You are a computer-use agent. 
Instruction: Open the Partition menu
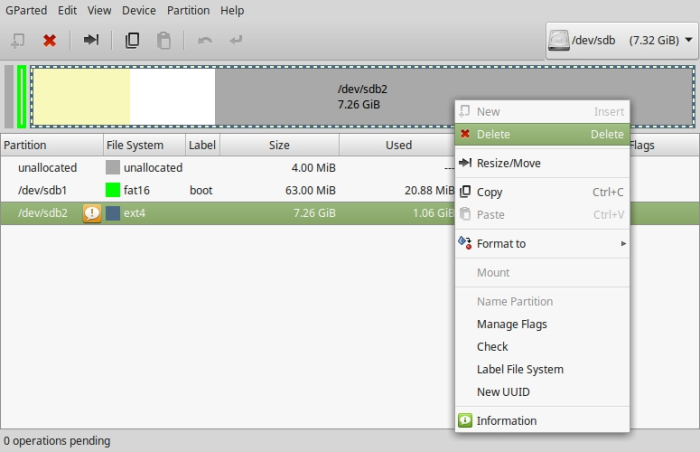pos(188,10)
